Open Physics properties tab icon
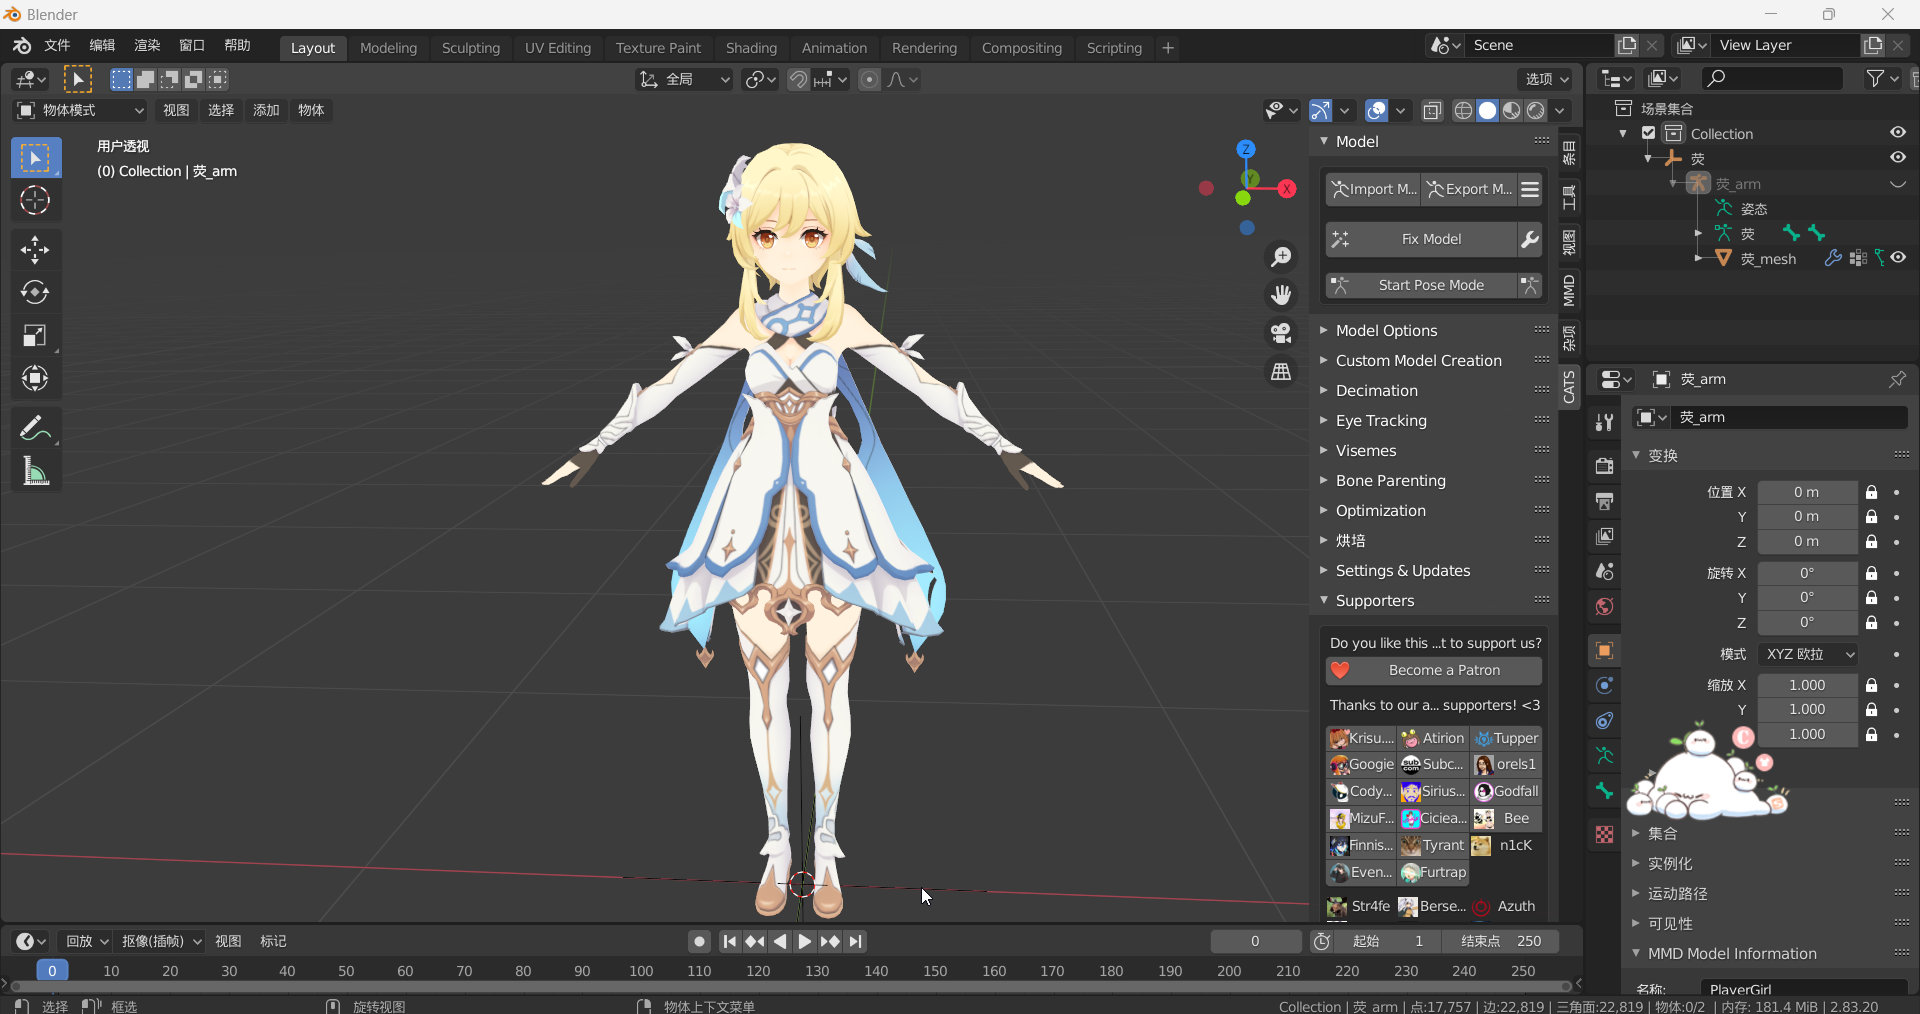 pyautogui.click(x=1604, y=686)
